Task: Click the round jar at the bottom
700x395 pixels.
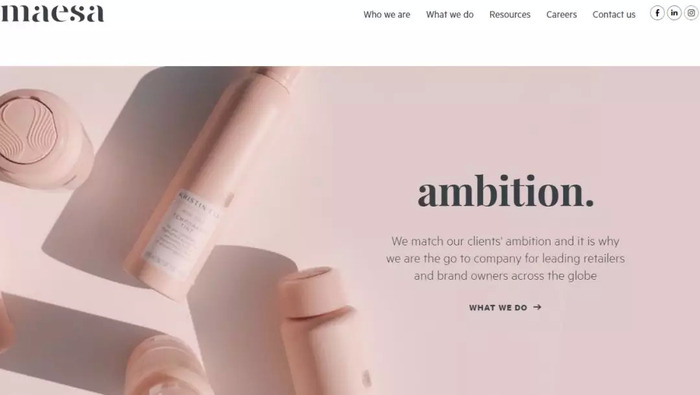Action: (167, 367)
